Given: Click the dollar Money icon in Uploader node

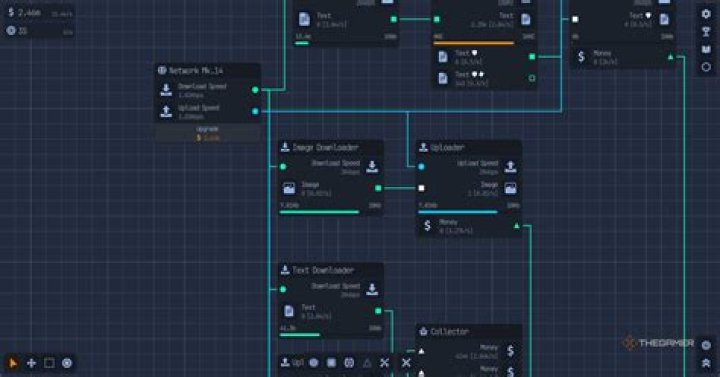Looking at the screenshot, I should (428, 225).
